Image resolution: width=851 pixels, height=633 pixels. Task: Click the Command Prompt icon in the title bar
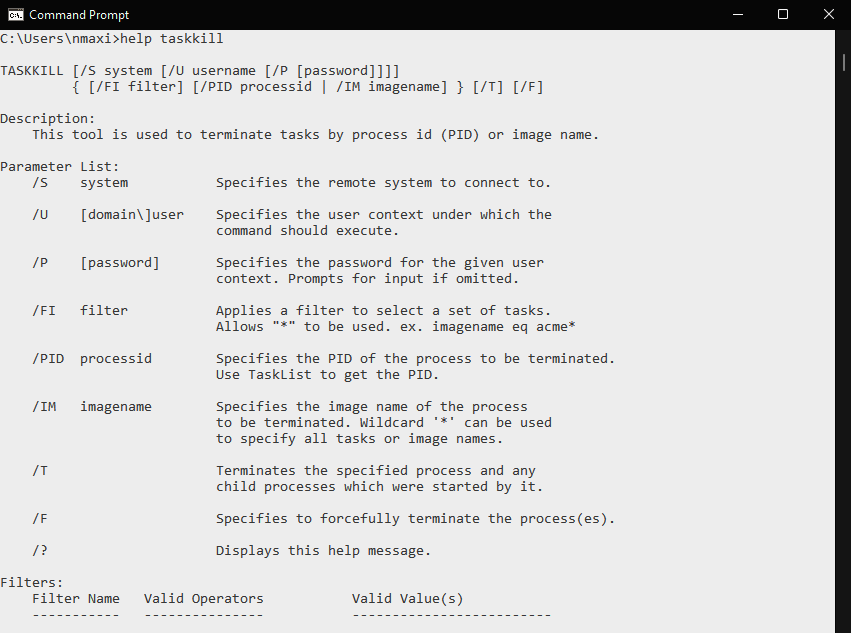click(x=14, y=15)
